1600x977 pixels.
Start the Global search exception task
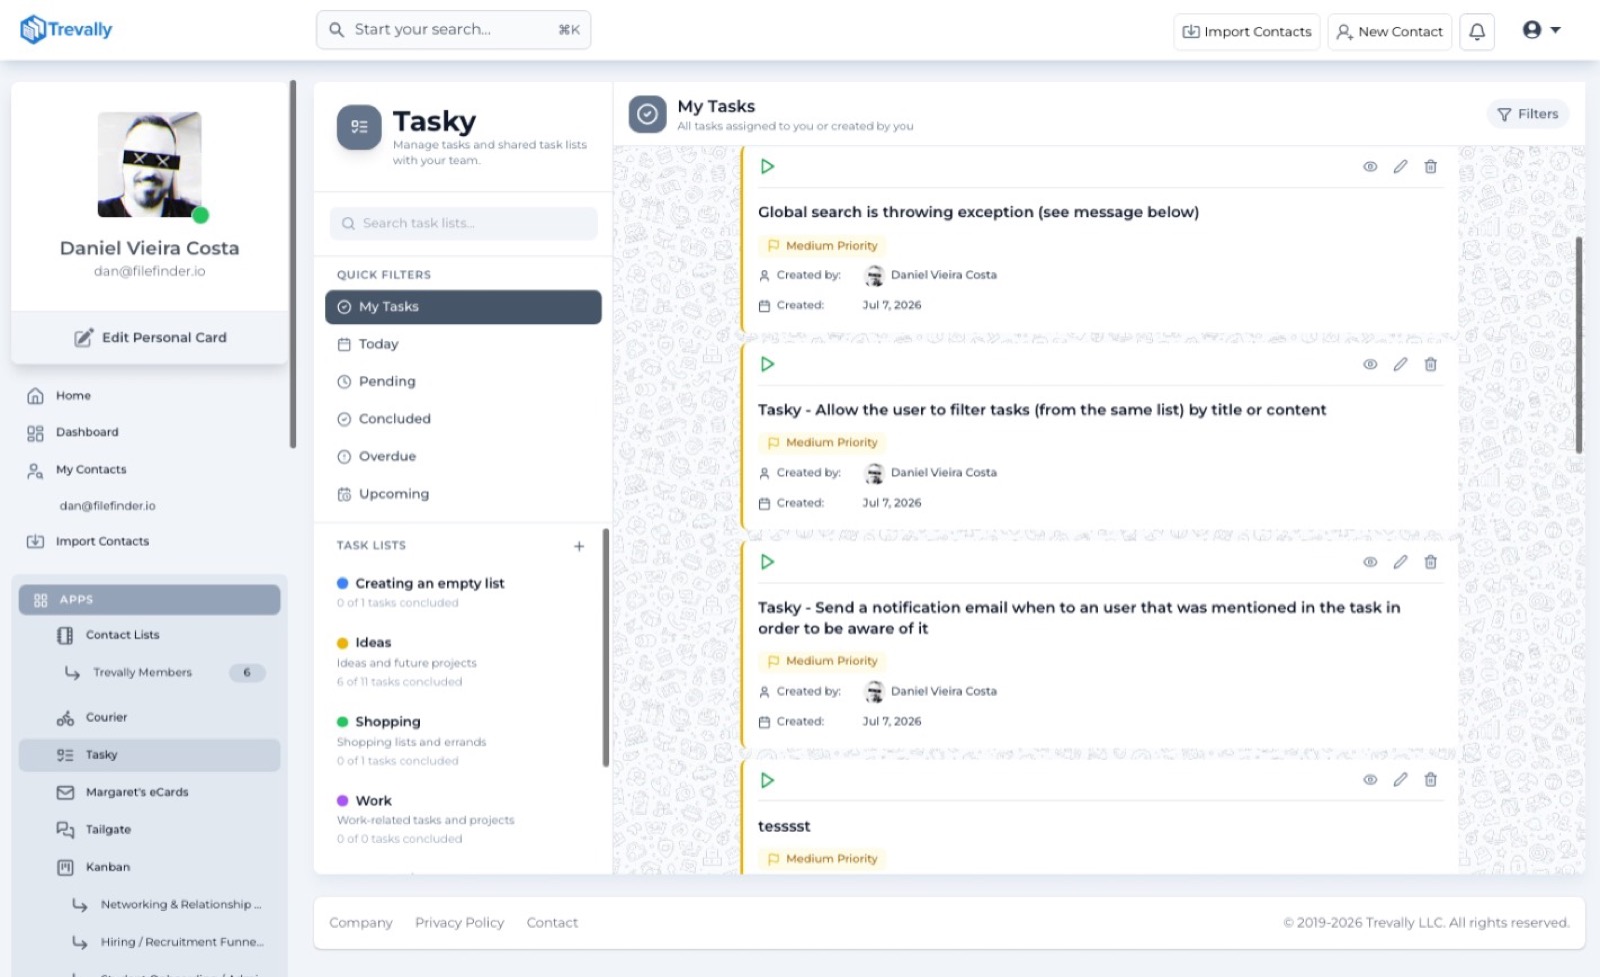click(767, 167)
